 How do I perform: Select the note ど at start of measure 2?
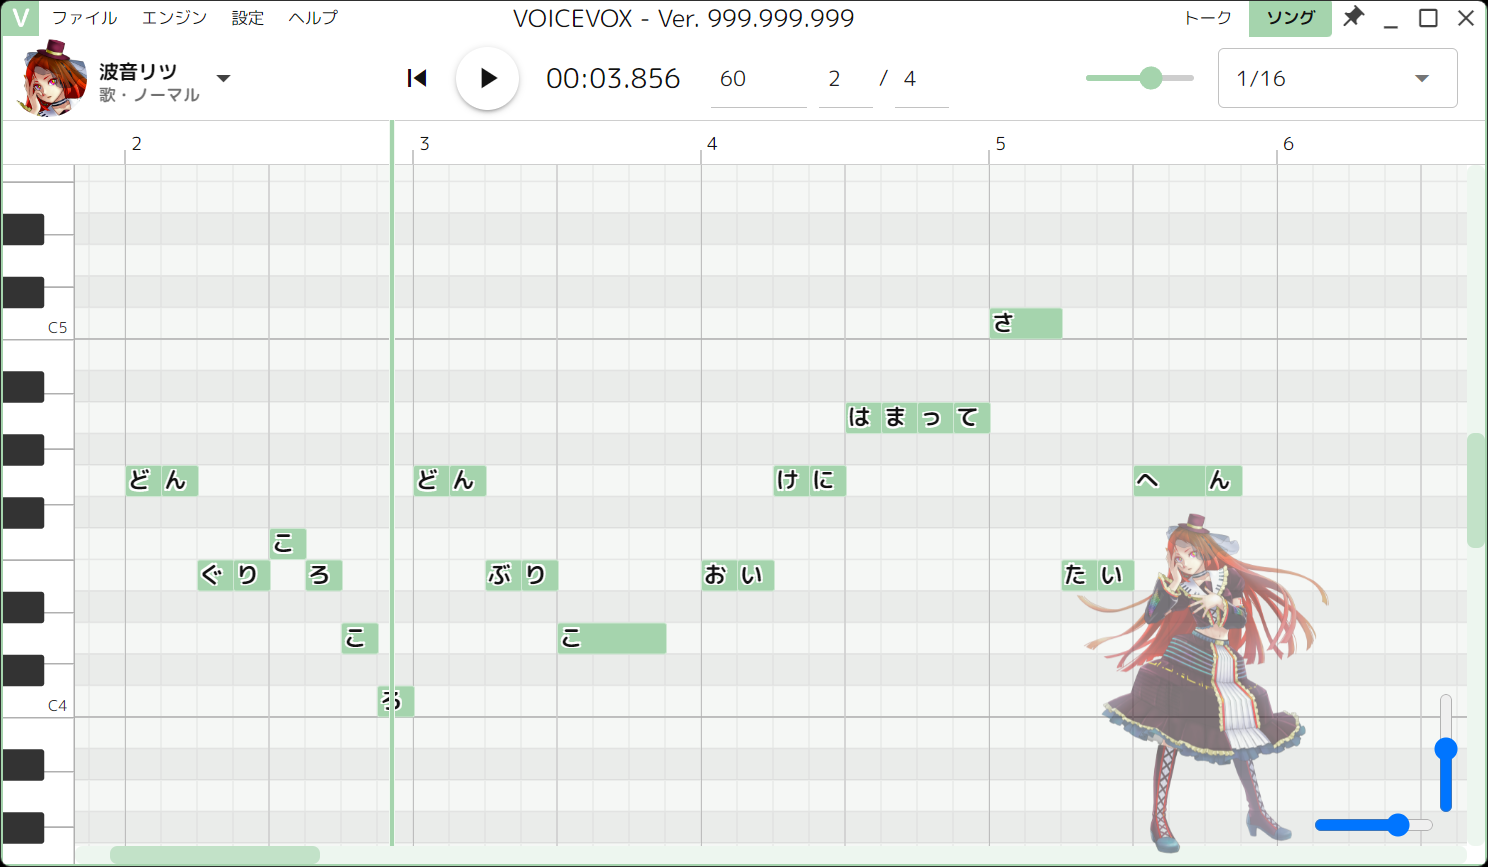pos(144,480)
